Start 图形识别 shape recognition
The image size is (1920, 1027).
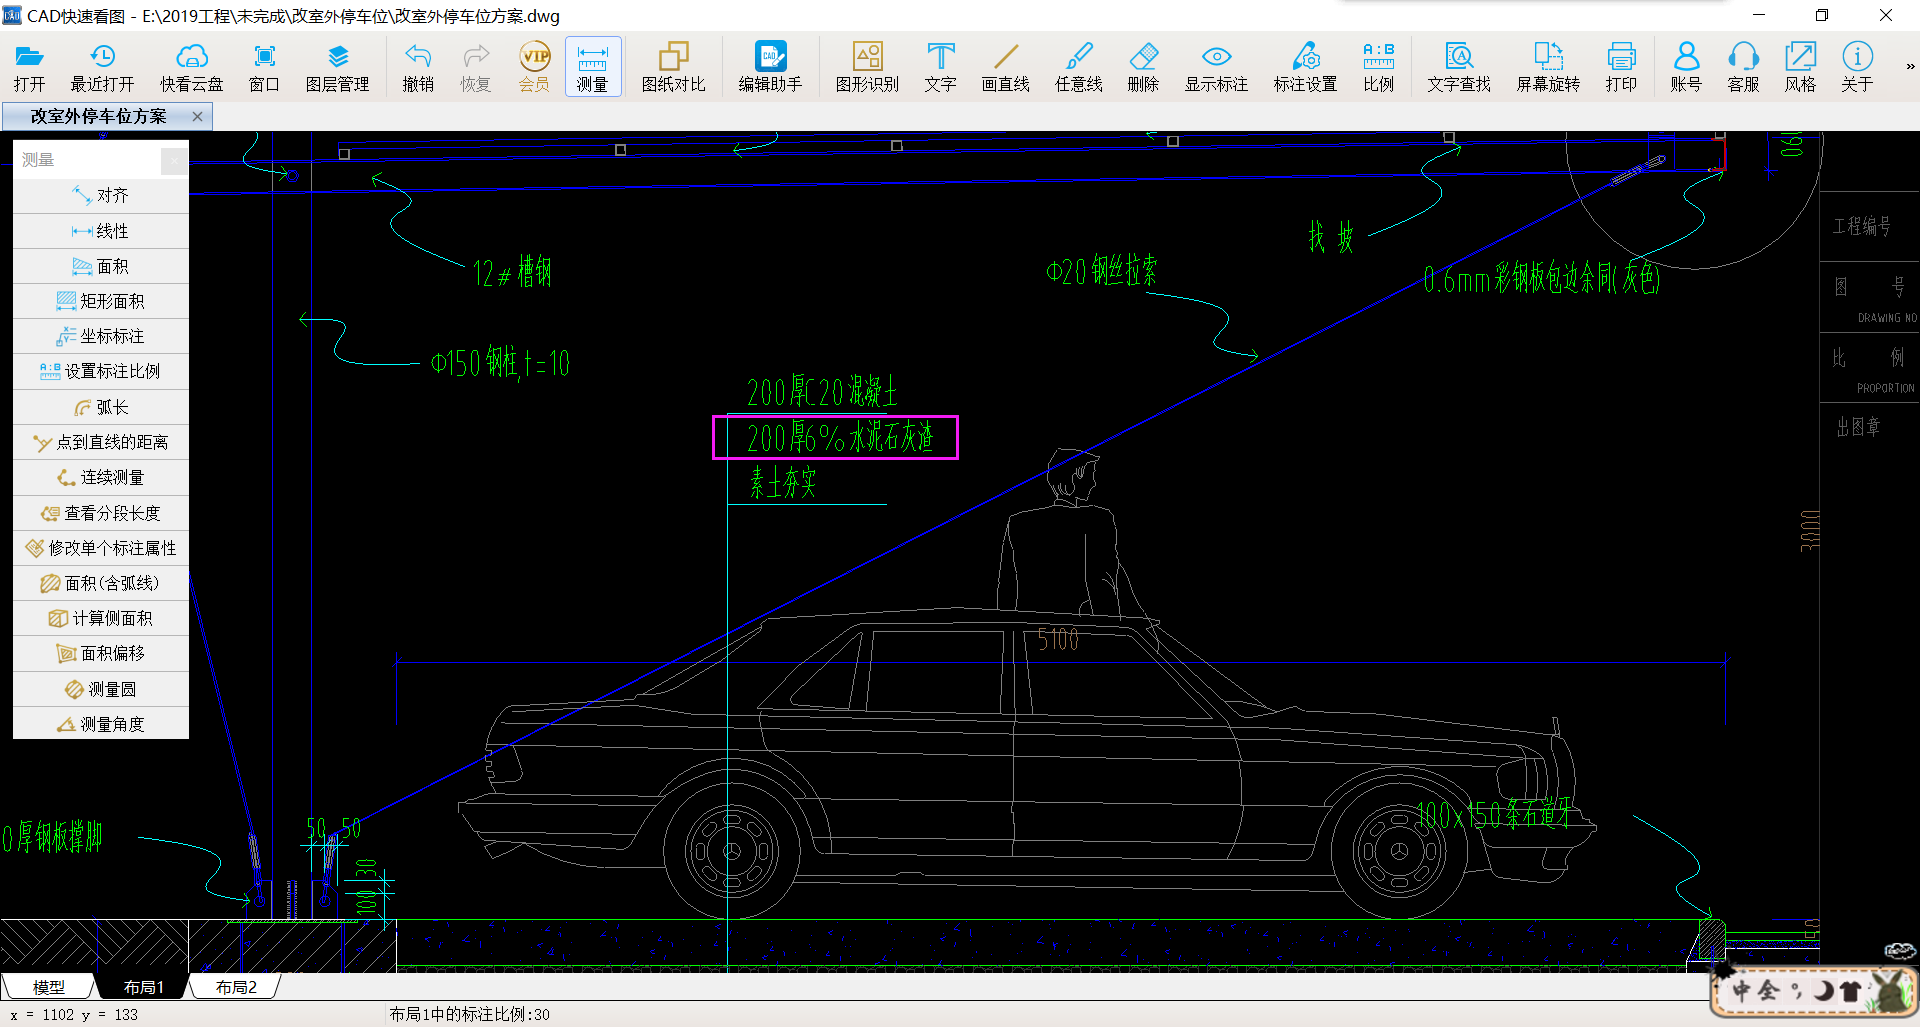867,68
